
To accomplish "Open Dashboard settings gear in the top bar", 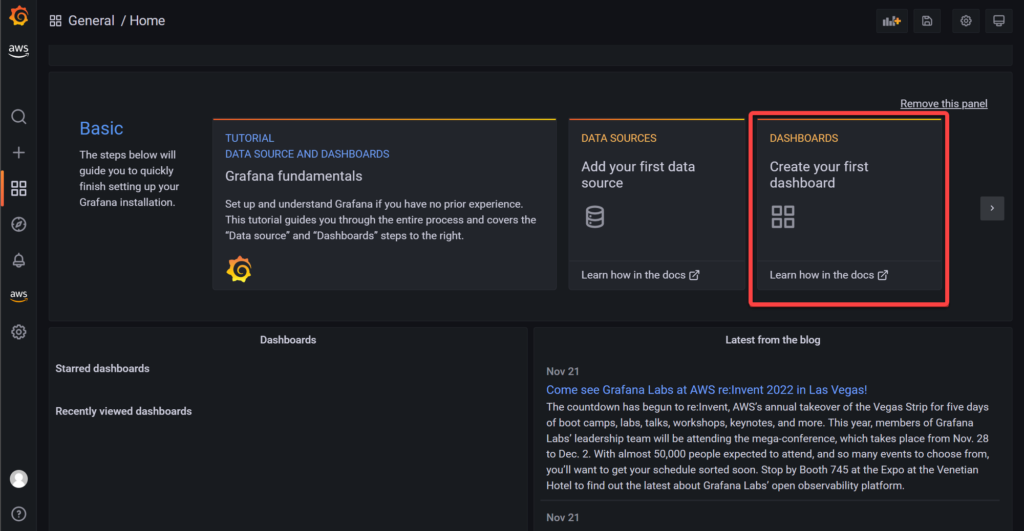I will click(x=966, y=21).
